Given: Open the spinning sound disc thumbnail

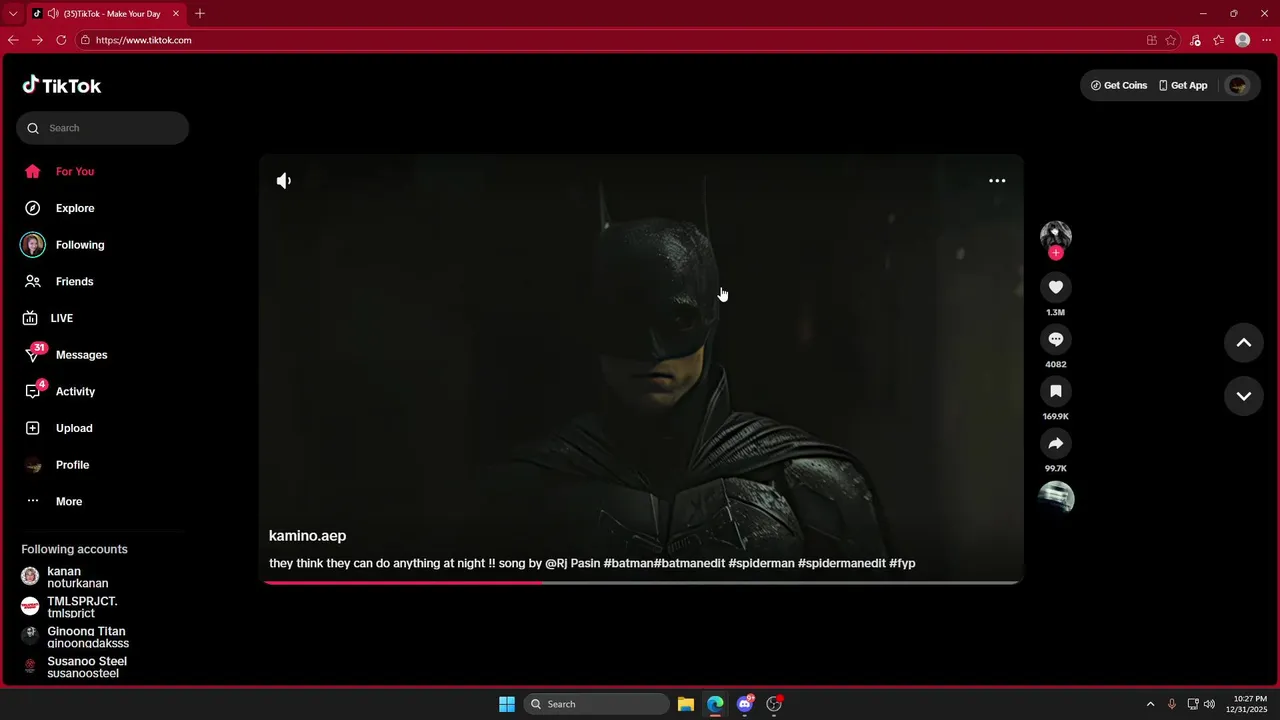Looking at the screenshot, I should point(1056,498).
